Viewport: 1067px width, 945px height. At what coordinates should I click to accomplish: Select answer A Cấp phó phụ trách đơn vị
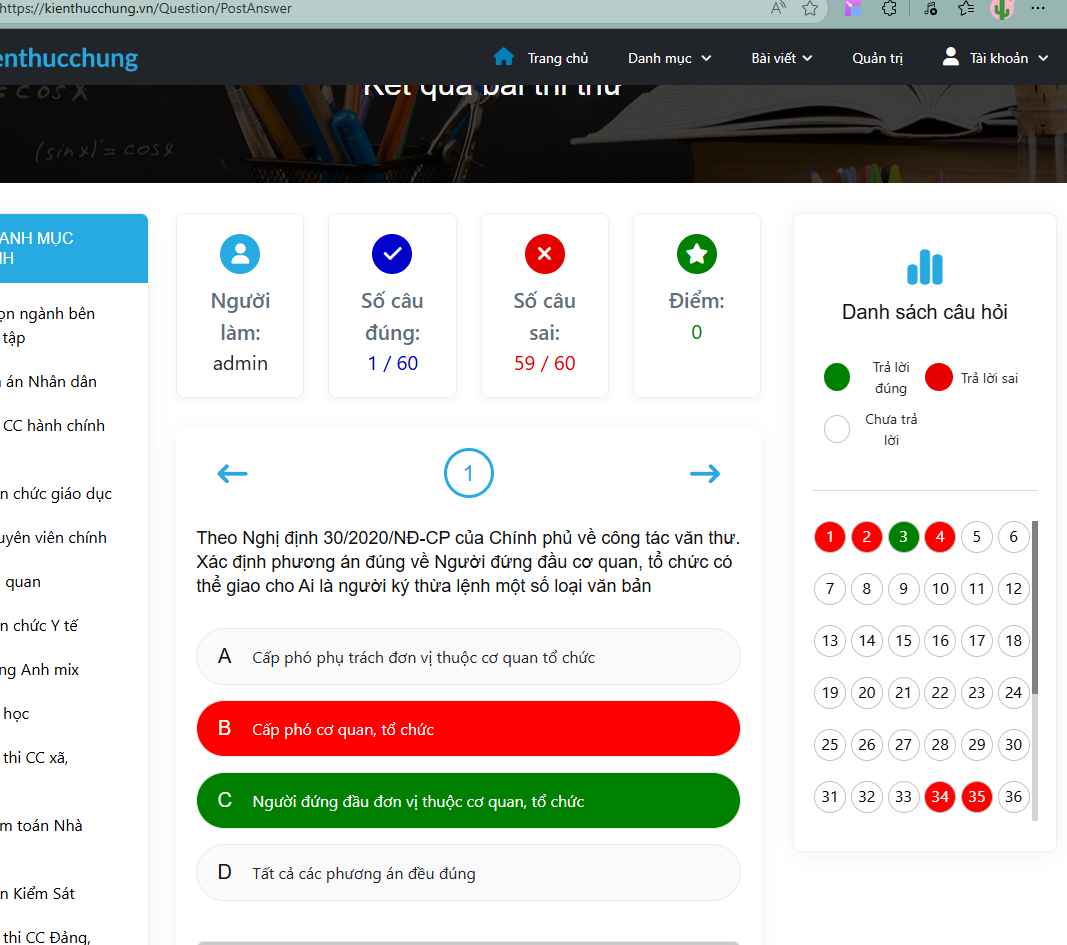468,657
